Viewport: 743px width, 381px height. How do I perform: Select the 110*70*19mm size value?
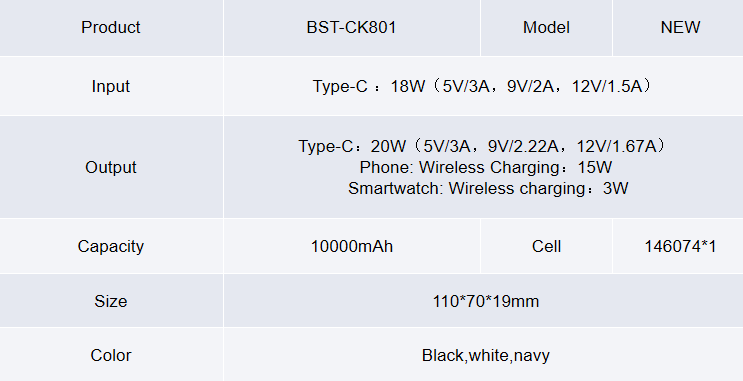click(x=486, y=301)
